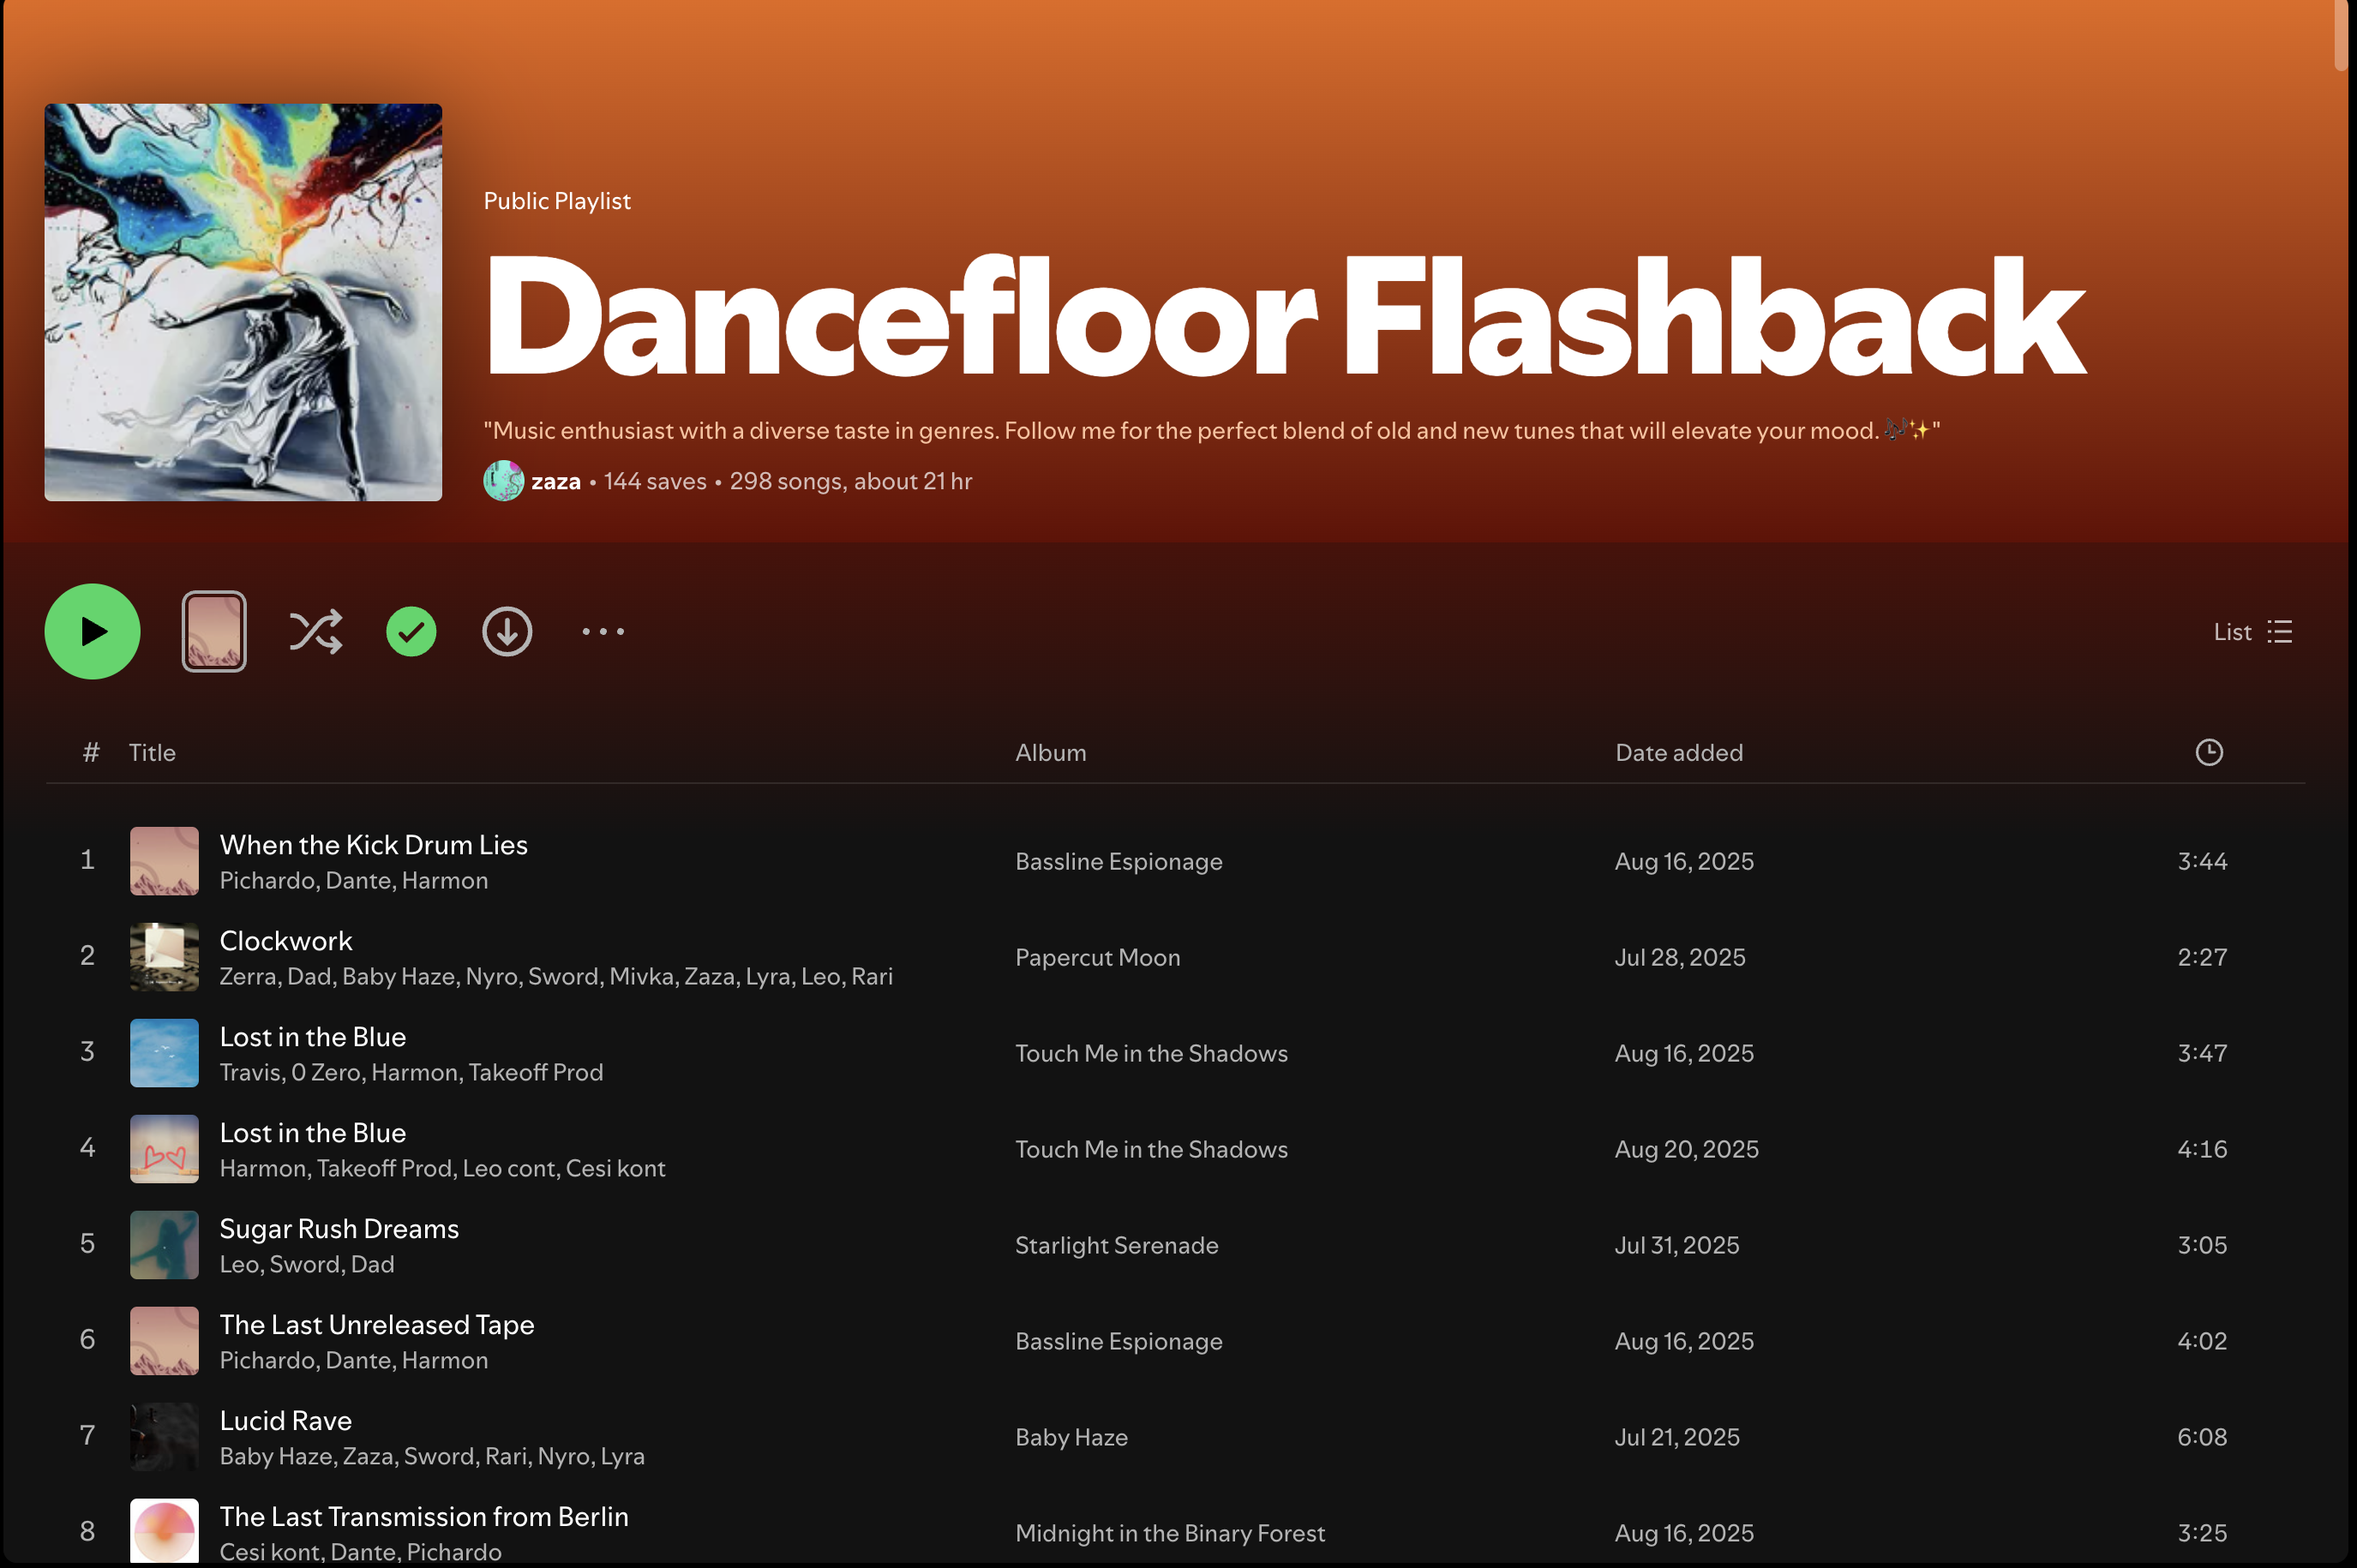Click the vertical scrollbar at the right edge
This screenshot has height=1568, width=2357.
(x=2340, y=35)
